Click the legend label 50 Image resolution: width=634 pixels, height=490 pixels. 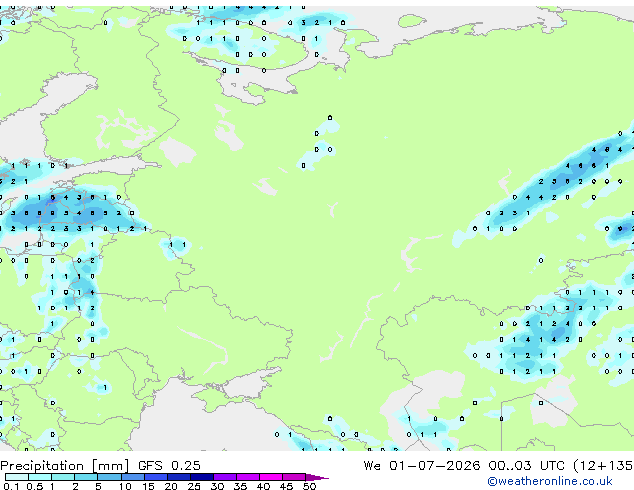click(309, 486)
